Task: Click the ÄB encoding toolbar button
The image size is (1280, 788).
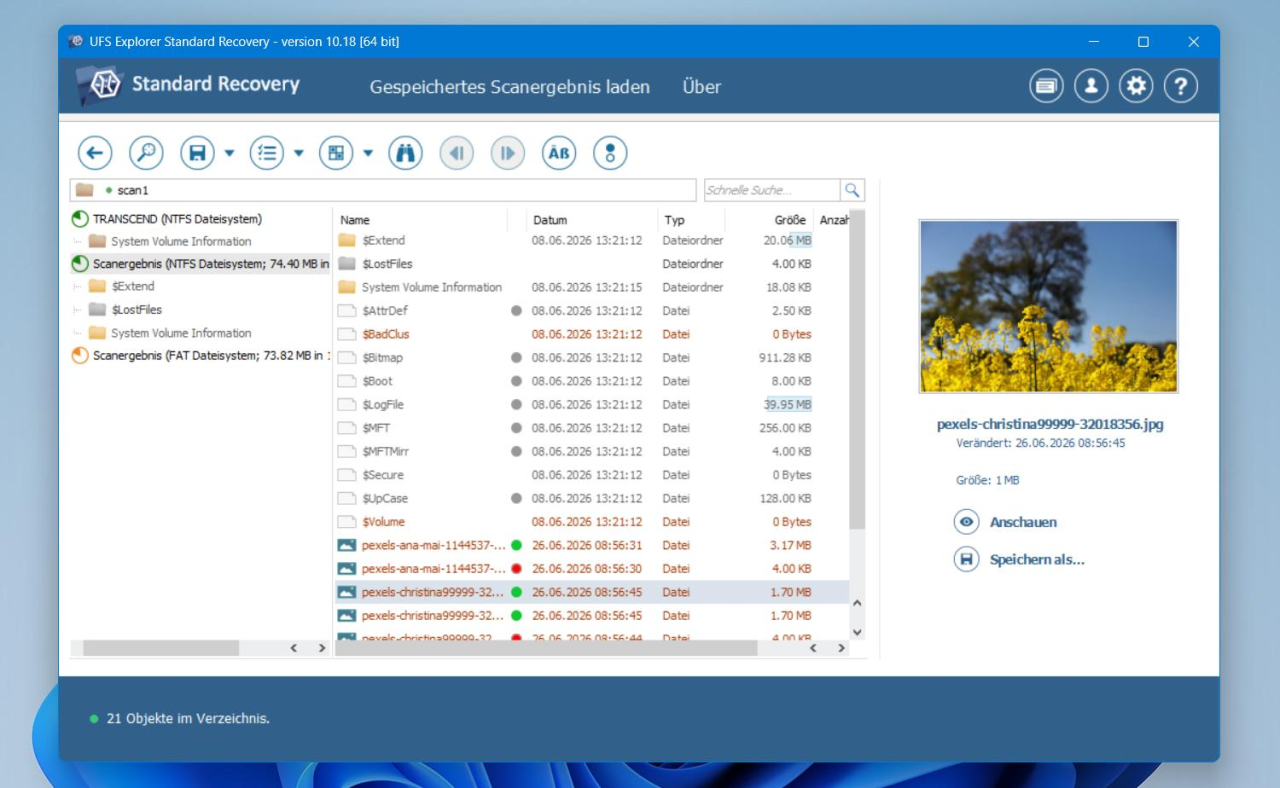Action: pyautogui.click(x=559, y=153)
